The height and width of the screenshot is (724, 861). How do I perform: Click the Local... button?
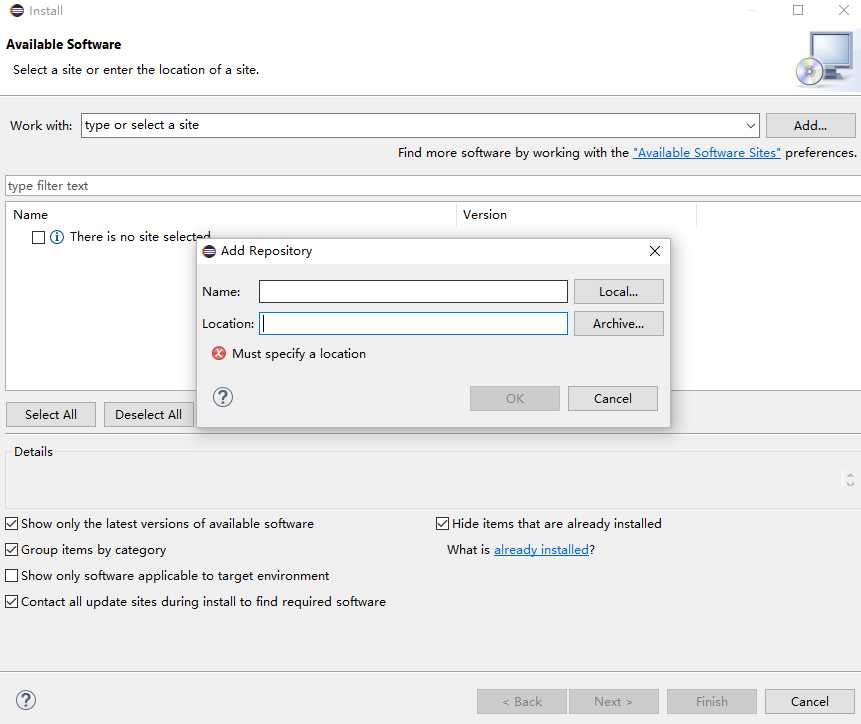tap(618, 291)
